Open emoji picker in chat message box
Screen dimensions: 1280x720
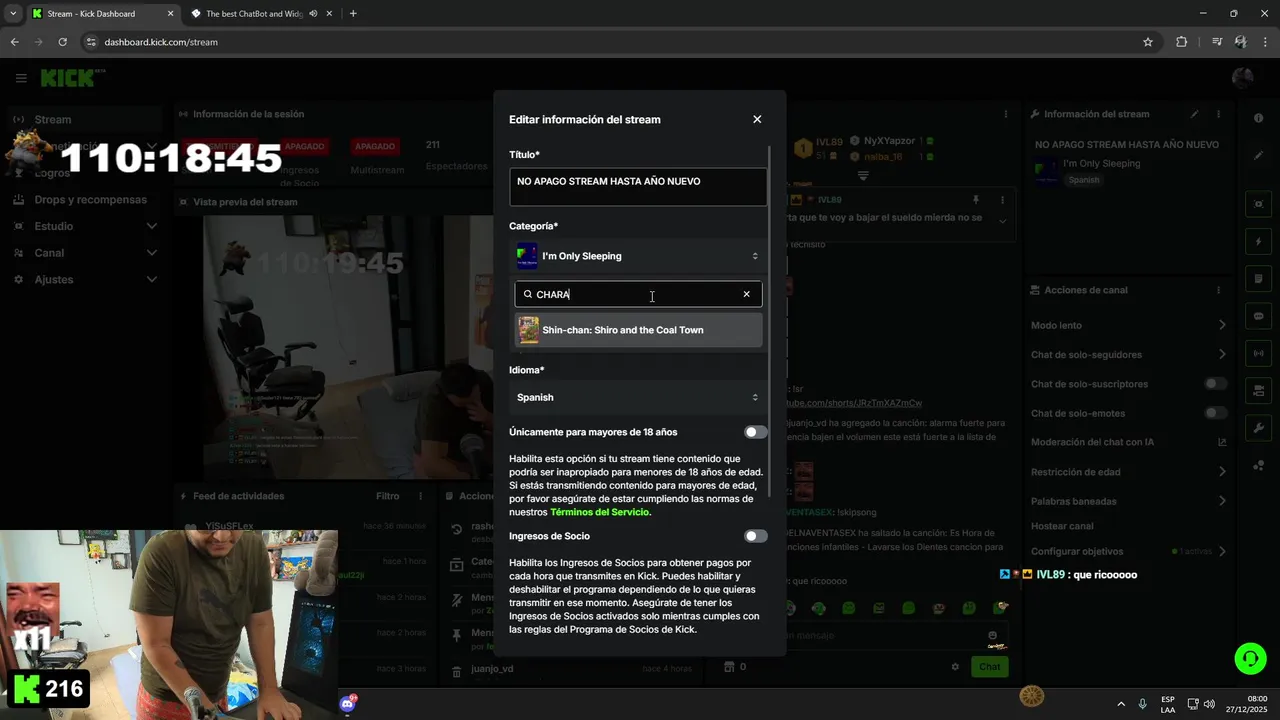(x=992, y=635)
